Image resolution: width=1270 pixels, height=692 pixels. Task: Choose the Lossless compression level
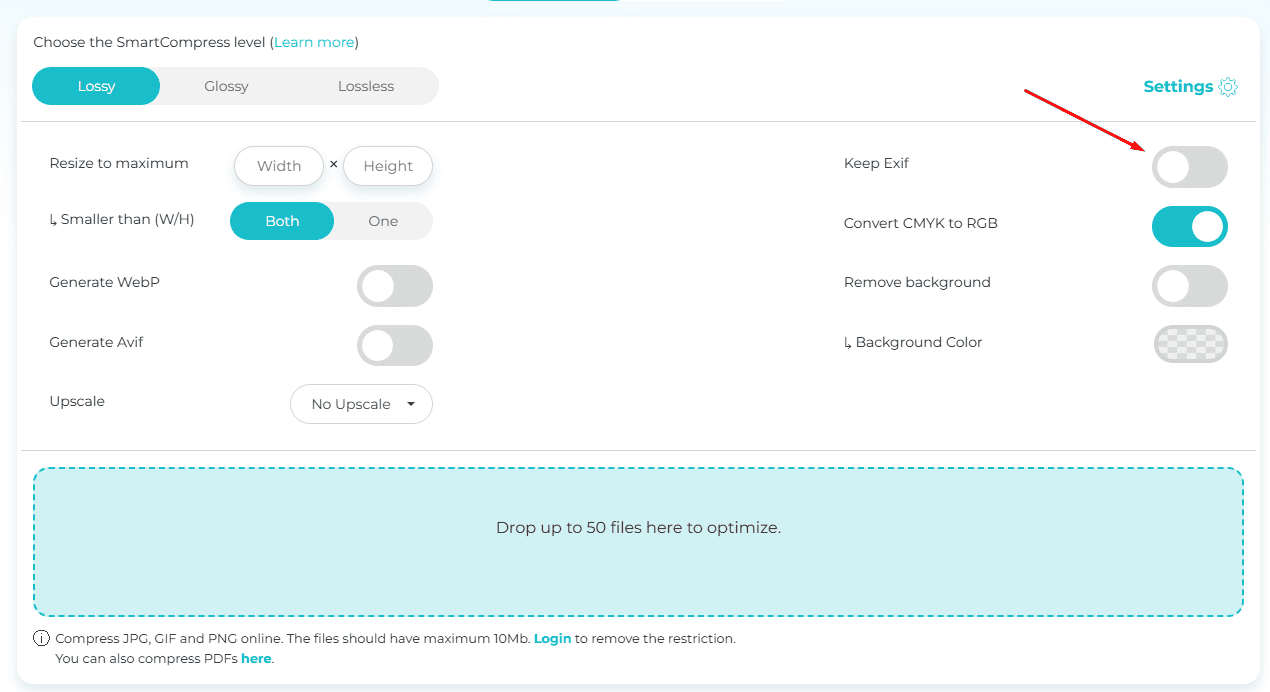tap(366, 86)
